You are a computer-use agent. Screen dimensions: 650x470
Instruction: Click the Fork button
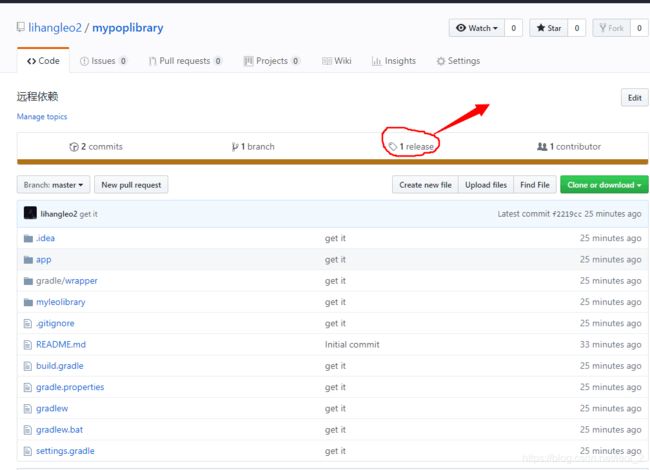611,28
